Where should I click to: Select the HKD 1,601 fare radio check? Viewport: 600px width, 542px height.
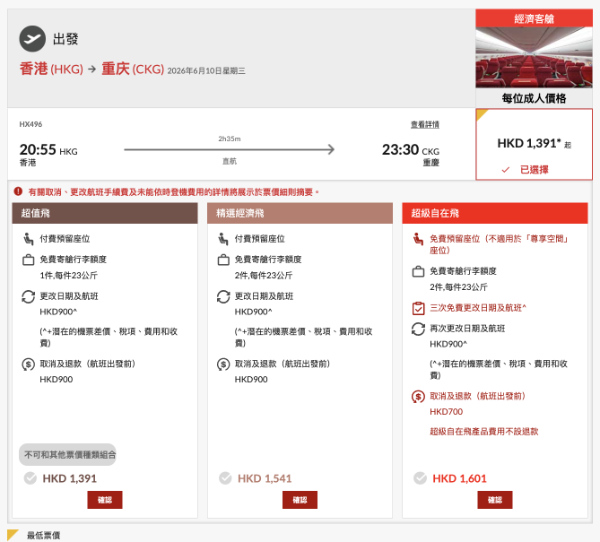[420, 479]
